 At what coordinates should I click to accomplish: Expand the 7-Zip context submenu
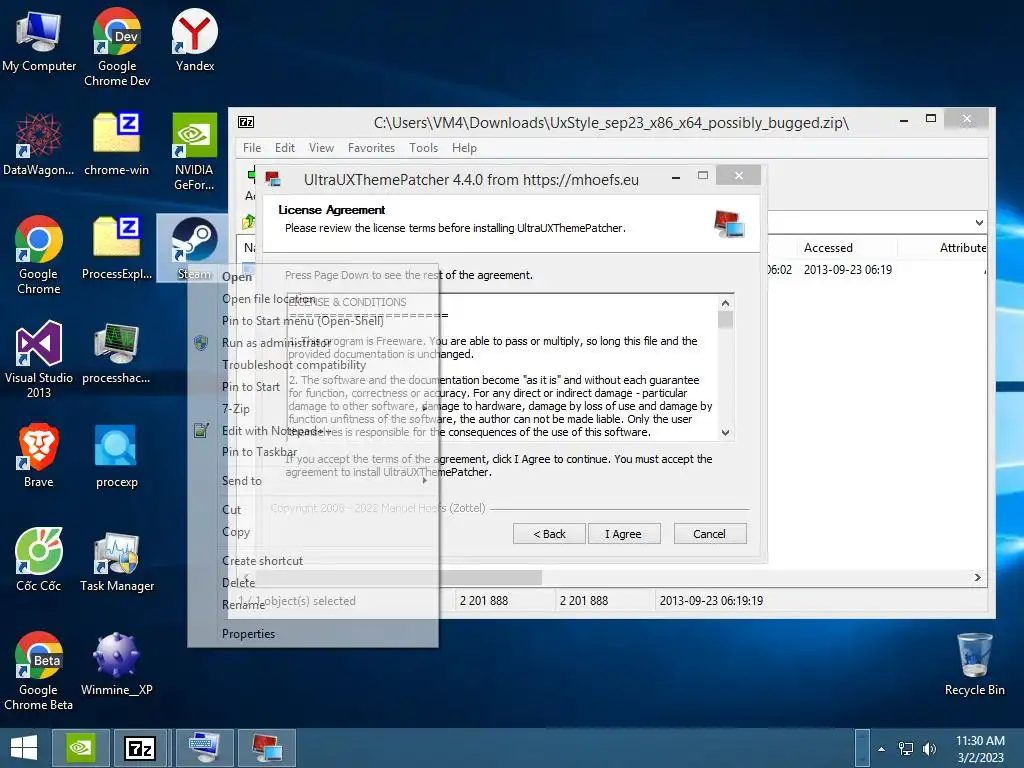pos(313,409)
